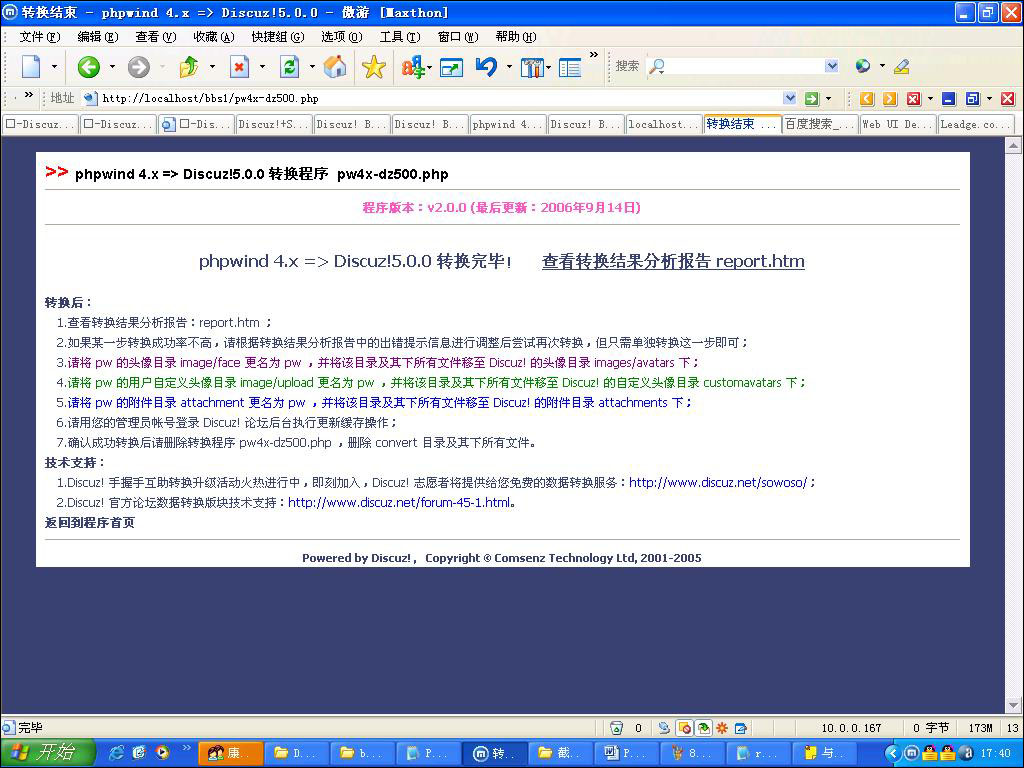This screenshot has width=1024, height=768.
Task: Click the highlight pen icon
Action: pos(902,66)
